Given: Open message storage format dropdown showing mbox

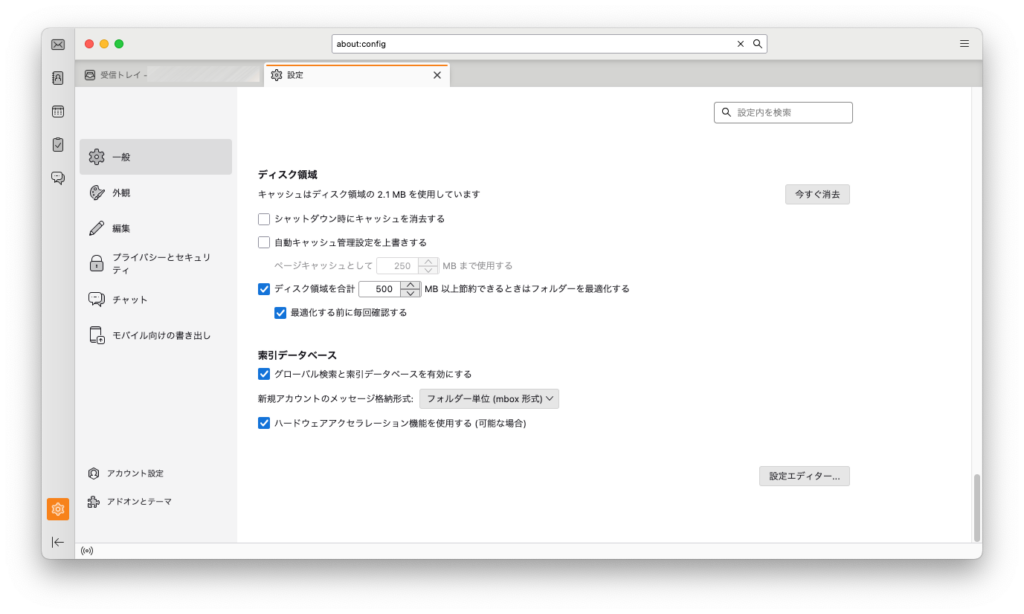Looking at the screenshot, I should [x=489, y=398].
